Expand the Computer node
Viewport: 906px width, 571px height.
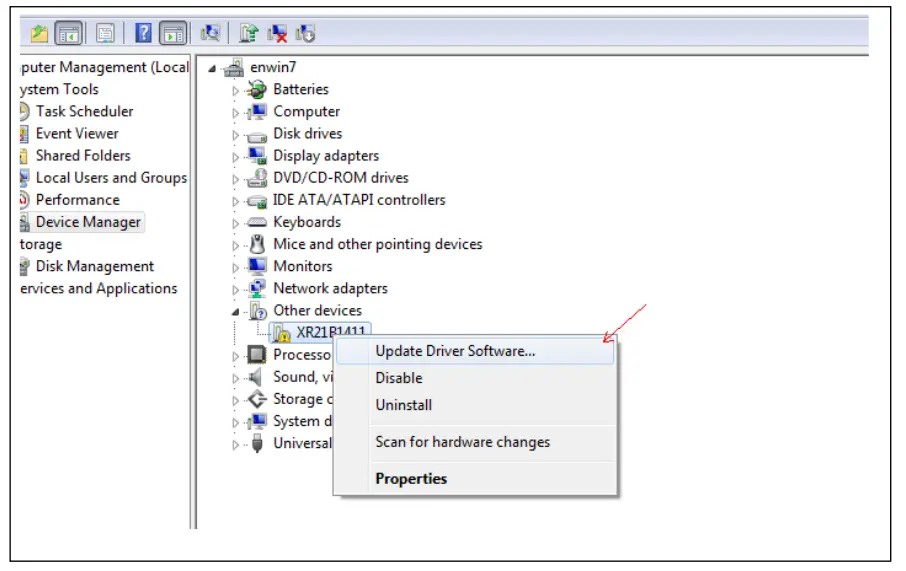235,113
